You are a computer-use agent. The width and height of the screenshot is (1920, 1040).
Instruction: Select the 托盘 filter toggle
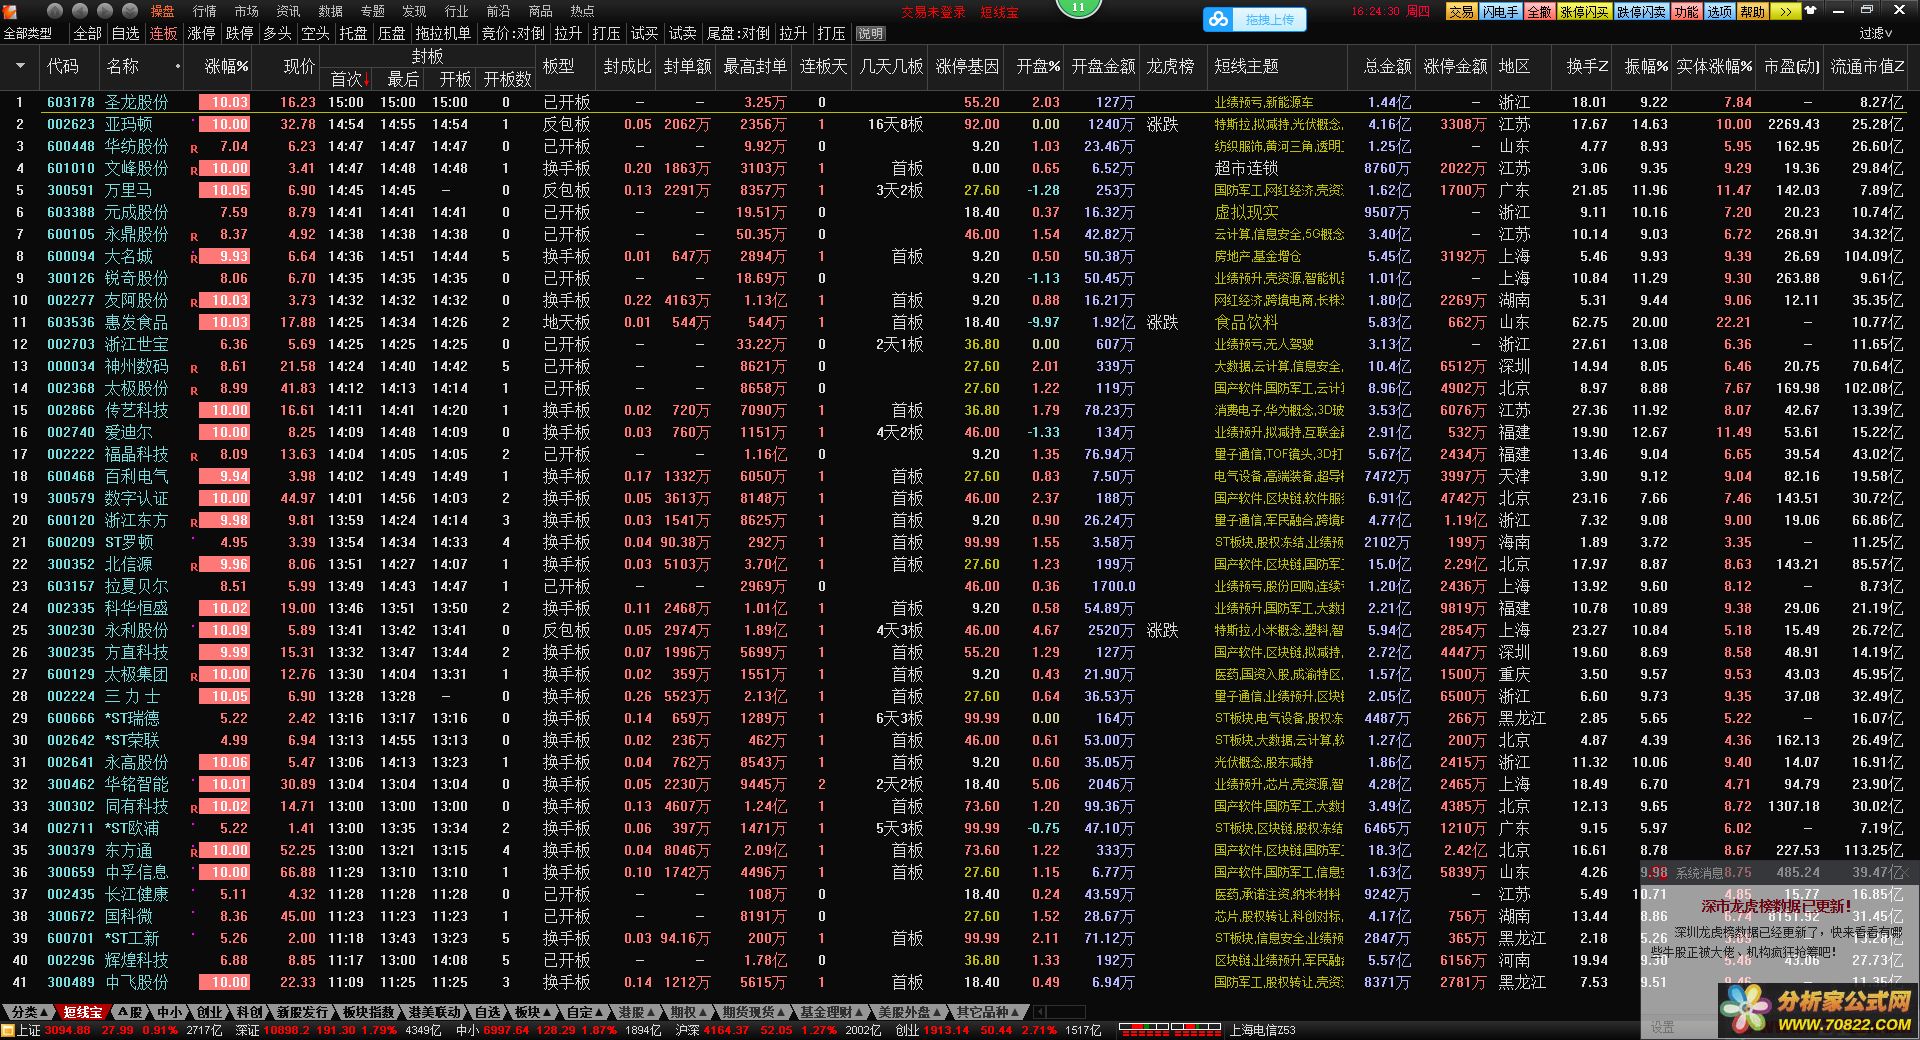354,33
